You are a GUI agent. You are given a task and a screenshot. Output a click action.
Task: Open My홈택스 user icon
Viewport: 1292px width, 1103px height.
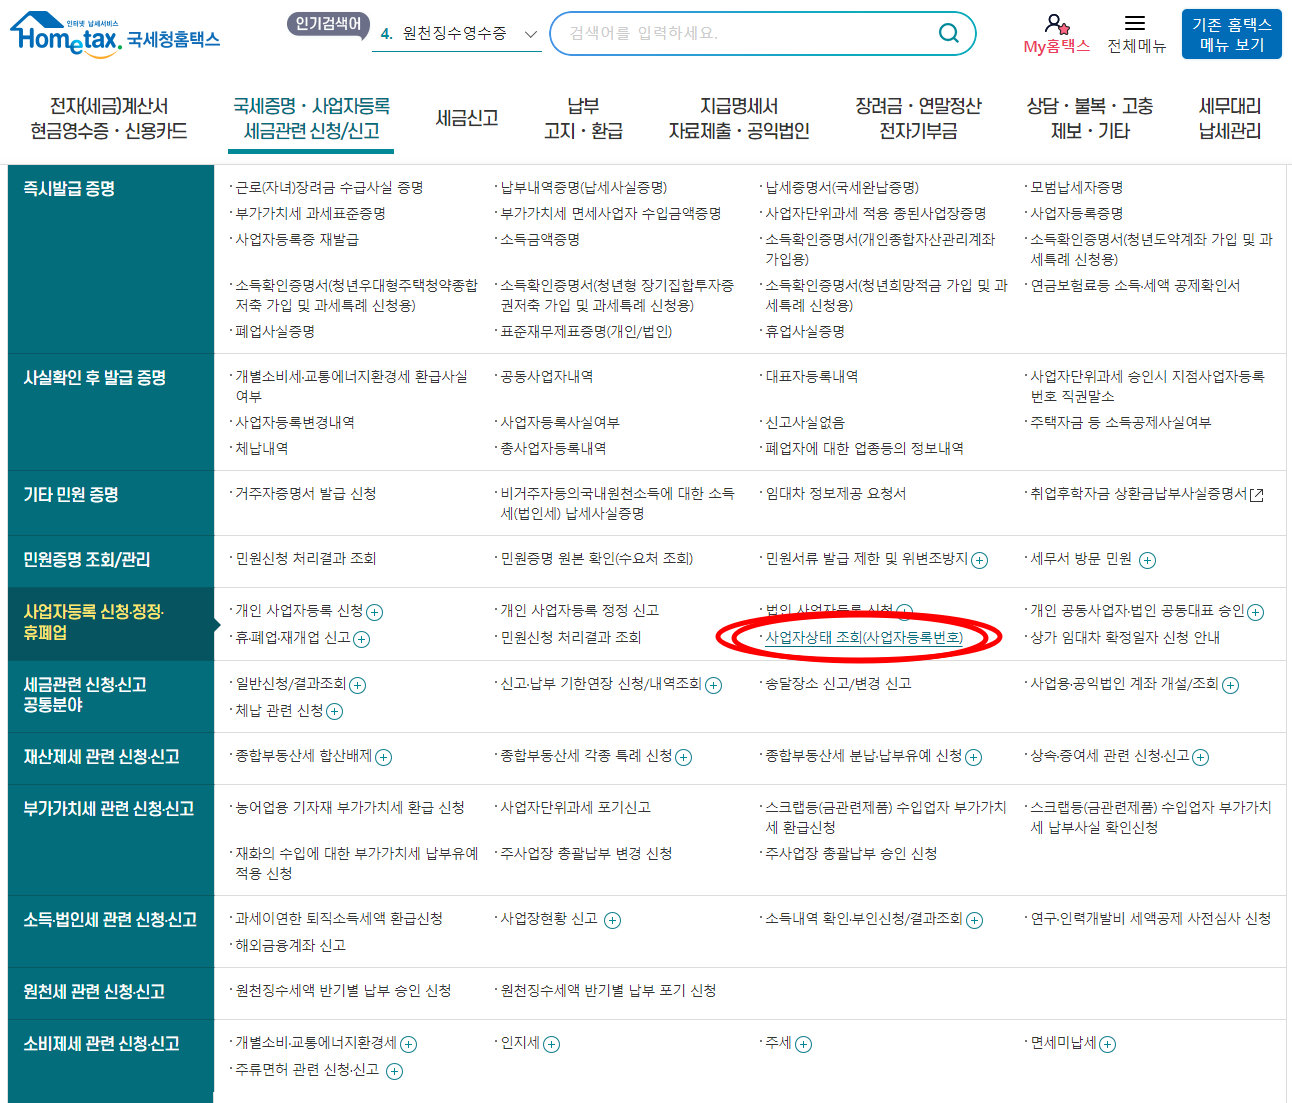1056,23
